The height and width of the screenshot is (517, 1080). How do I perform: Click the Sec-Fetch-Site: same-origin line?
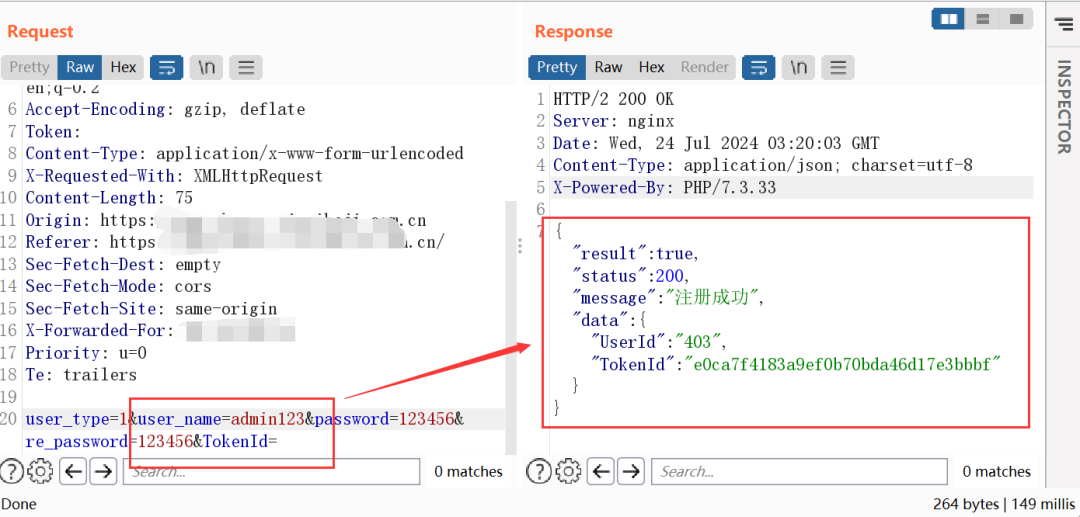151,308
